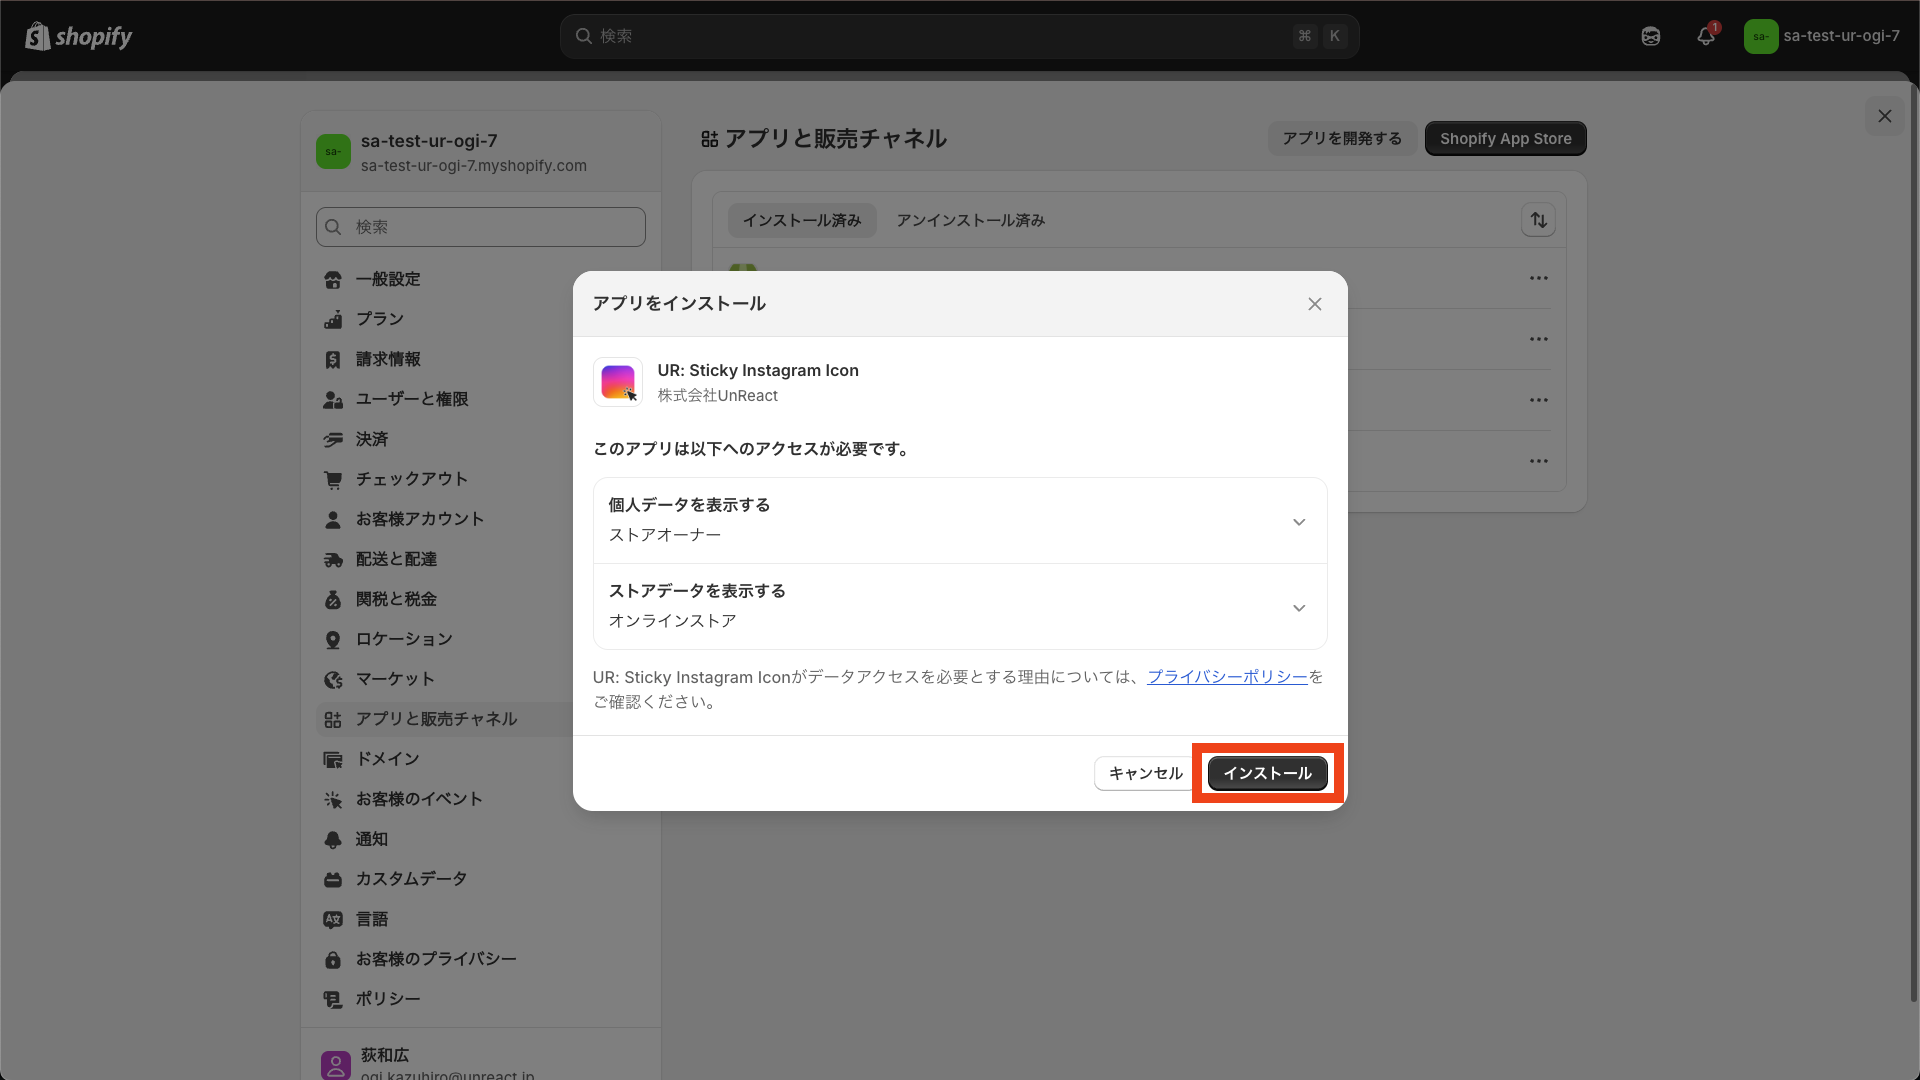Image resolution: width=1920 pixels, height=1080 pixels.
Task: Click the インストール button to install app
Action: pyautogui.click(x=1267, y=773)
